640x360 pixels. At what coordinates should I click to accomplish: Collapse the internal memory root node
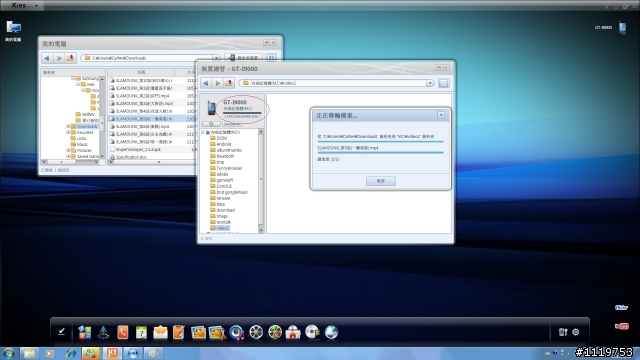click(x=203, y=132)
